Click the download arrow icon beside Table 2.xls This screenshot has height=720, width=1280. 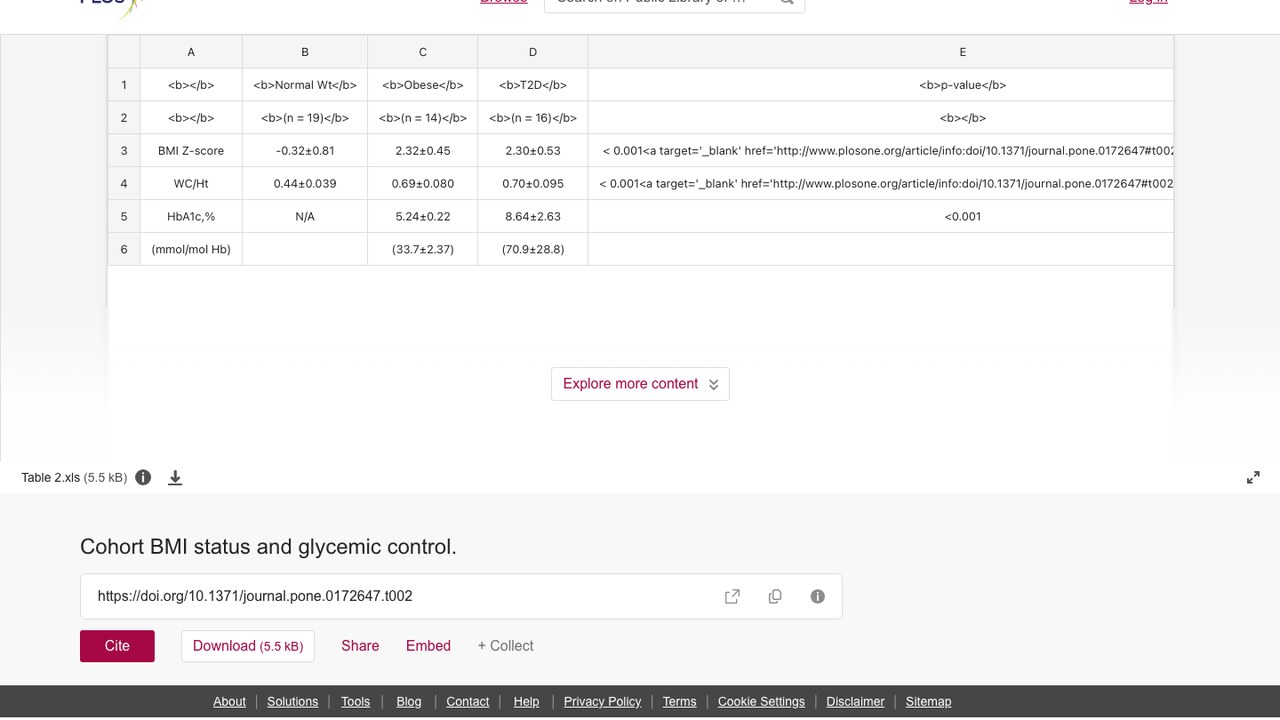point(175,477)
